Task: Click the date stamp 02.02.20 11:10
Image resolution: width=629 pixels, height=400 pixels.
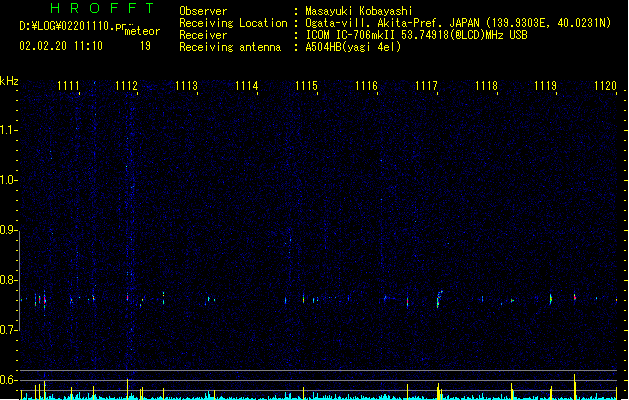Action: (x=61, y=46)
